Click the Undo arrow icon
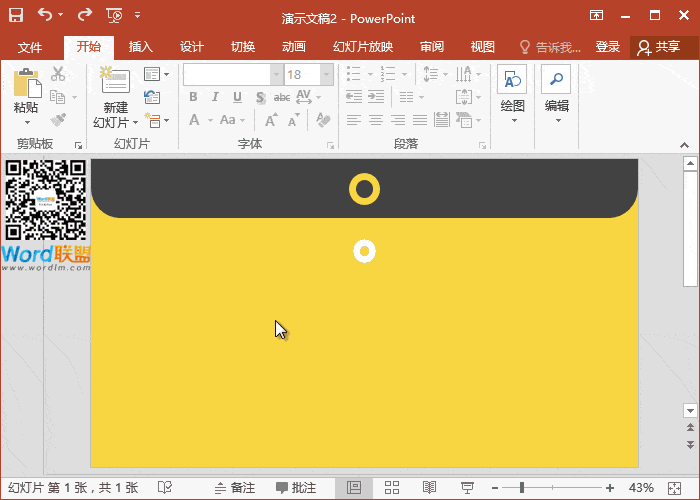This screenshot has height=500, width=700. click(46, 15)
